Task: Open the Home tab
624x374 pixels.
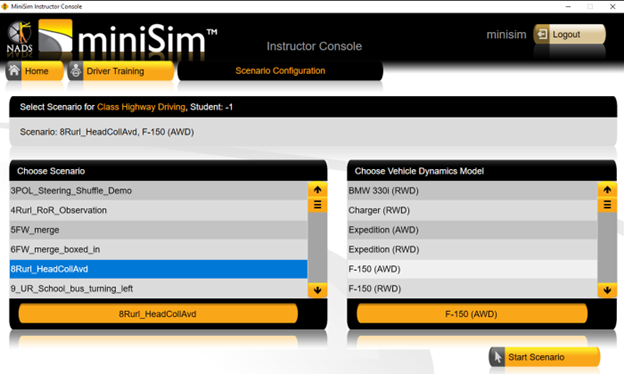Action: click(35, 71)
